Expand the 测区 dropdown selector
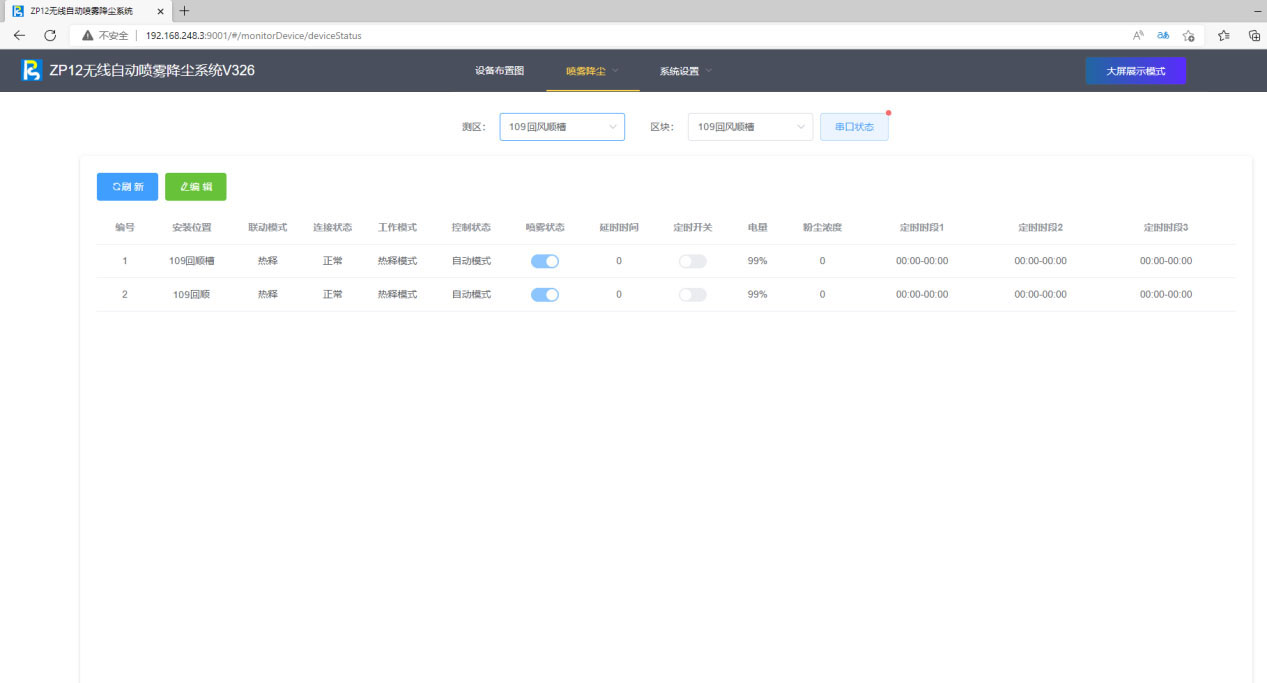Viewport: 1267px width, 683px height. tap(561, 127)
